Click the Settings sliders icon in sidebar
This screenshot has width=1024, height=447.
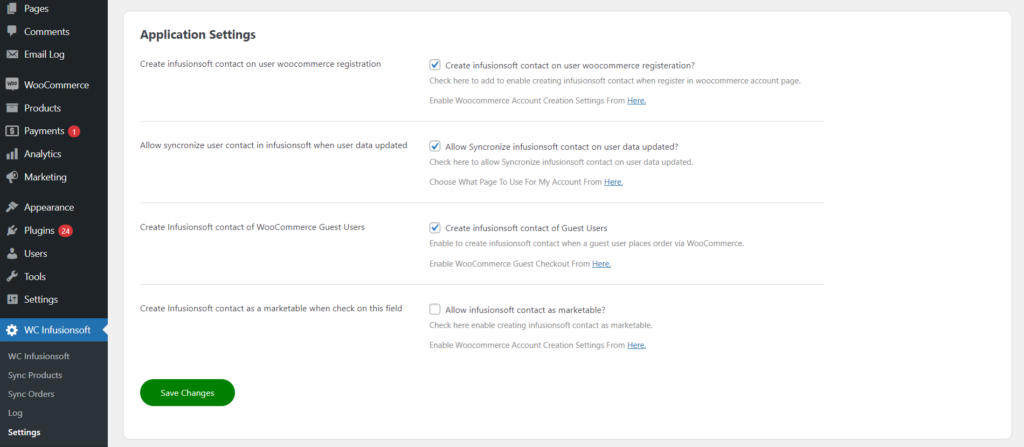12,299
